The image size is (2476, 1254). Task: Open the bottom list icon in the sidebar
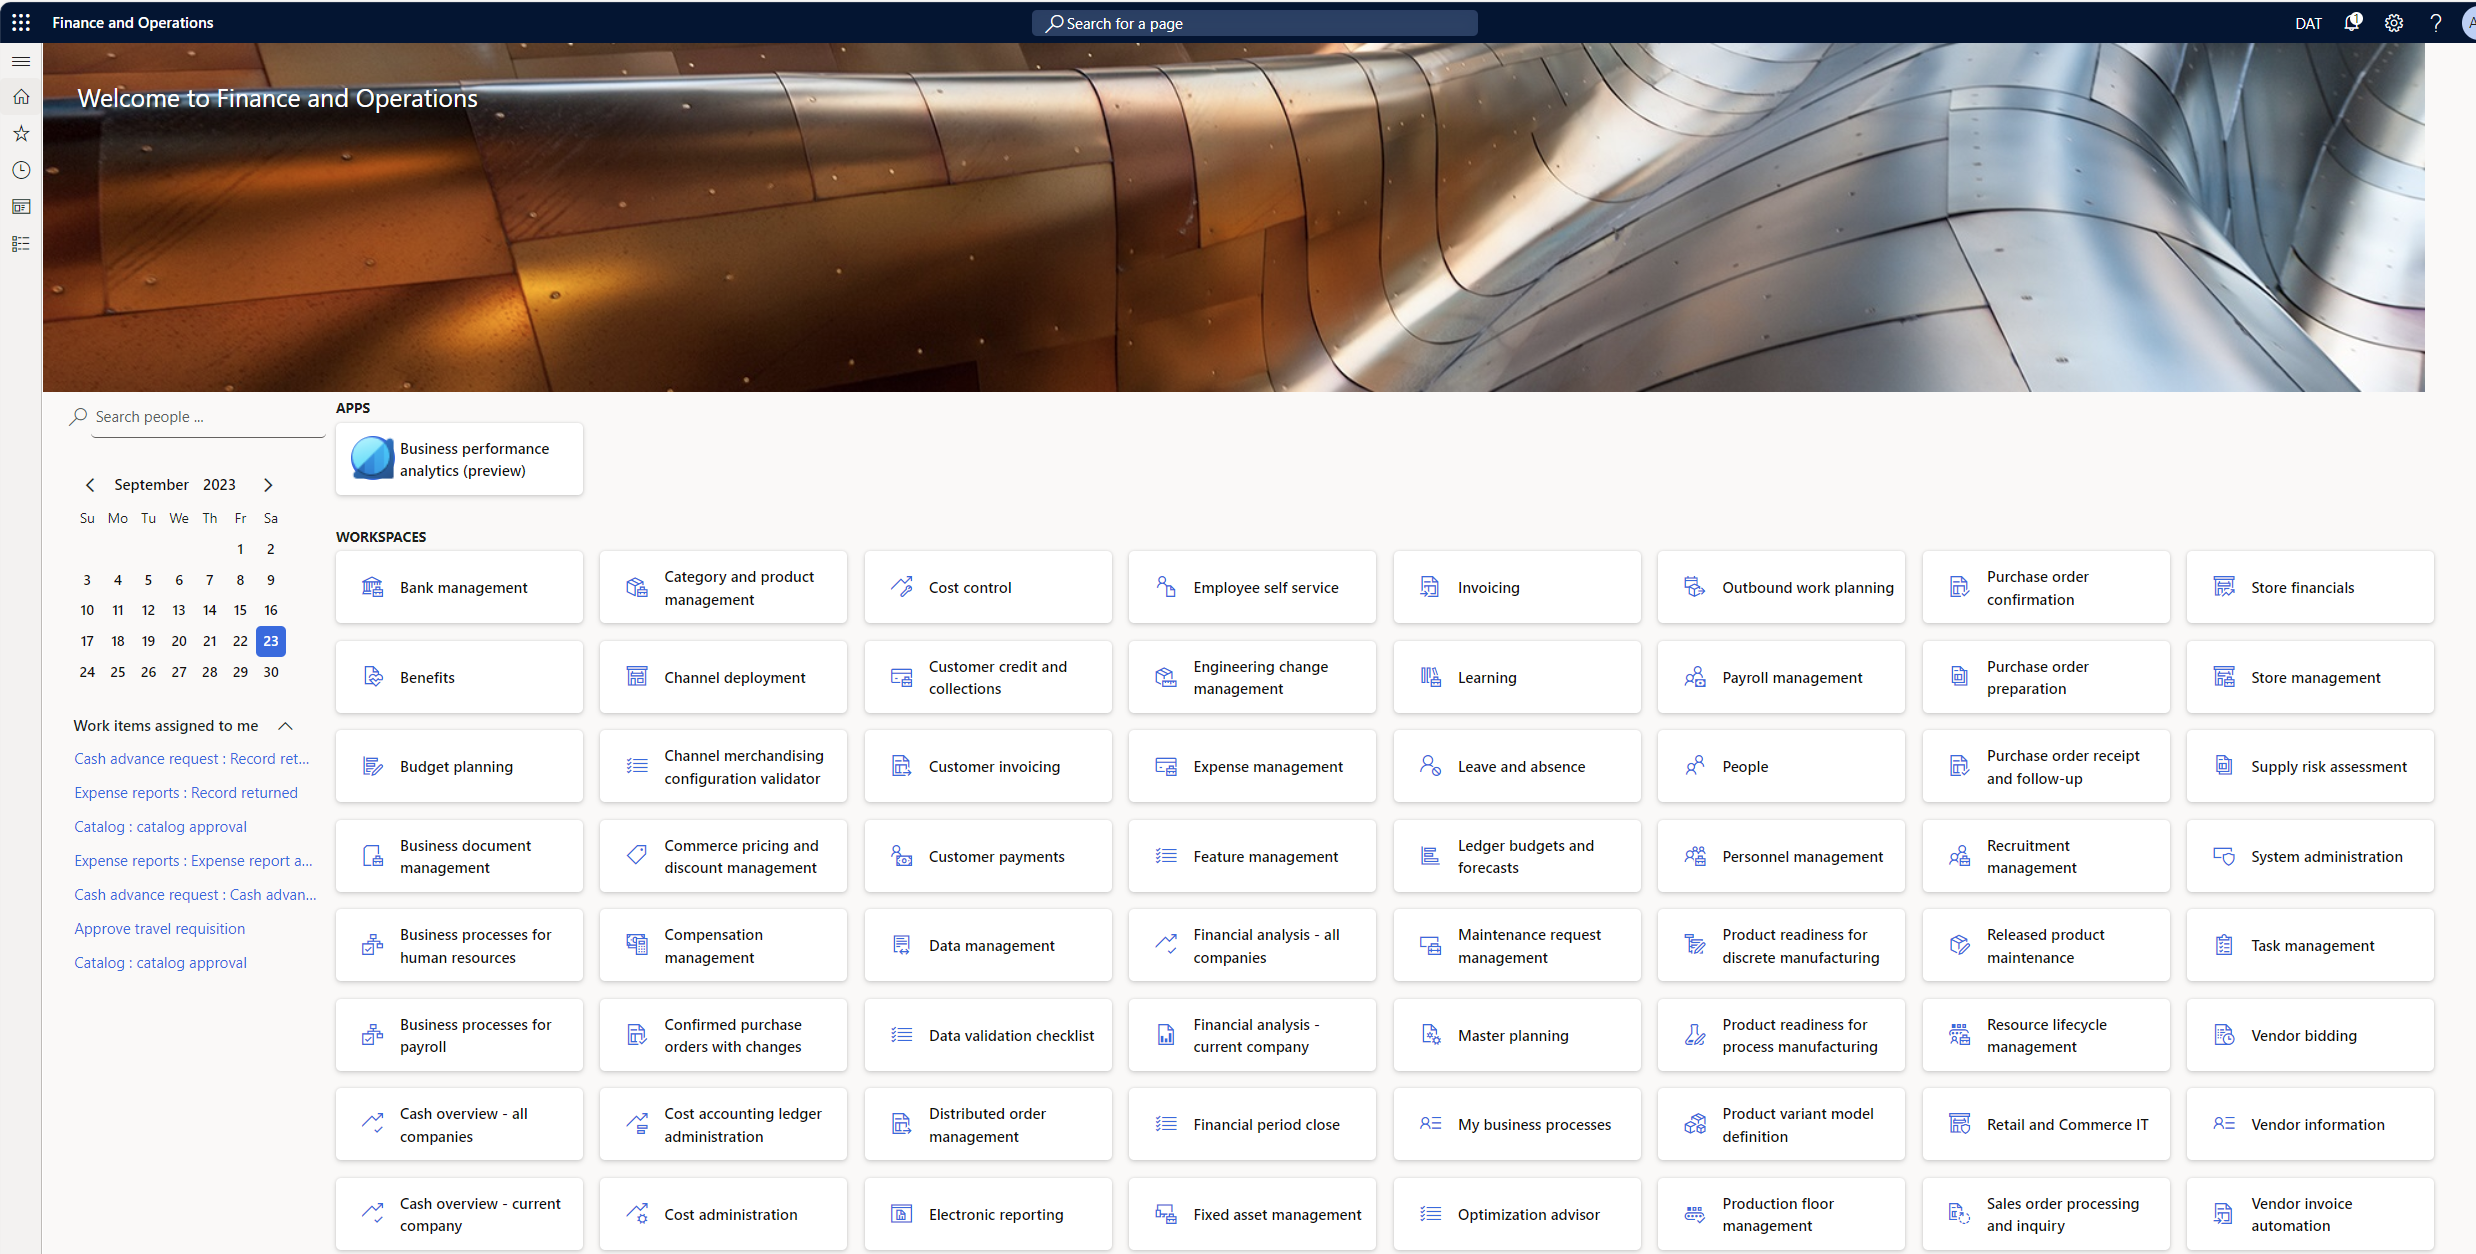21,243
